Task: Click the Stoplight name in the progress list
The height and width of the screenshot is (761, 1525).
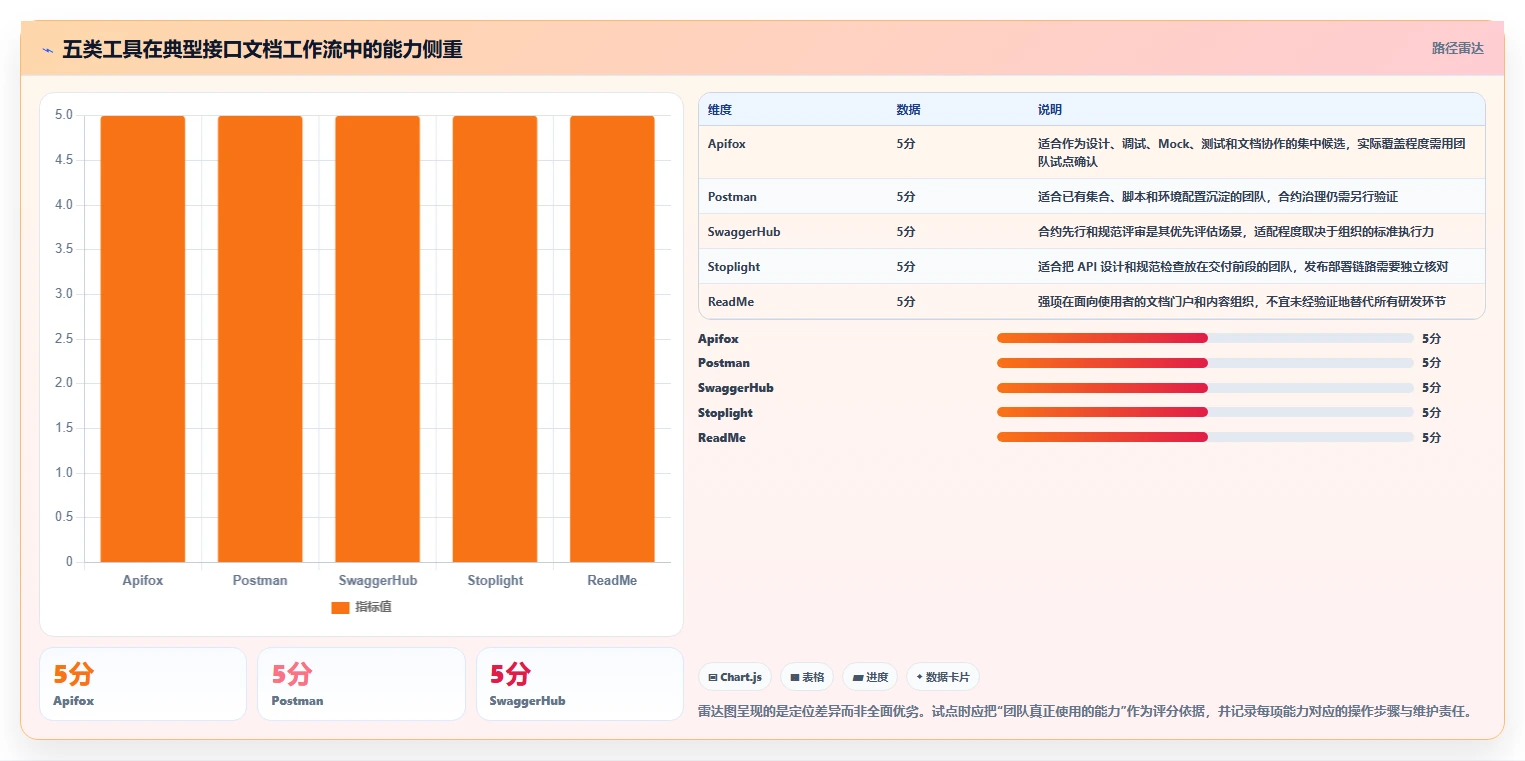Action: coord(725,413)
